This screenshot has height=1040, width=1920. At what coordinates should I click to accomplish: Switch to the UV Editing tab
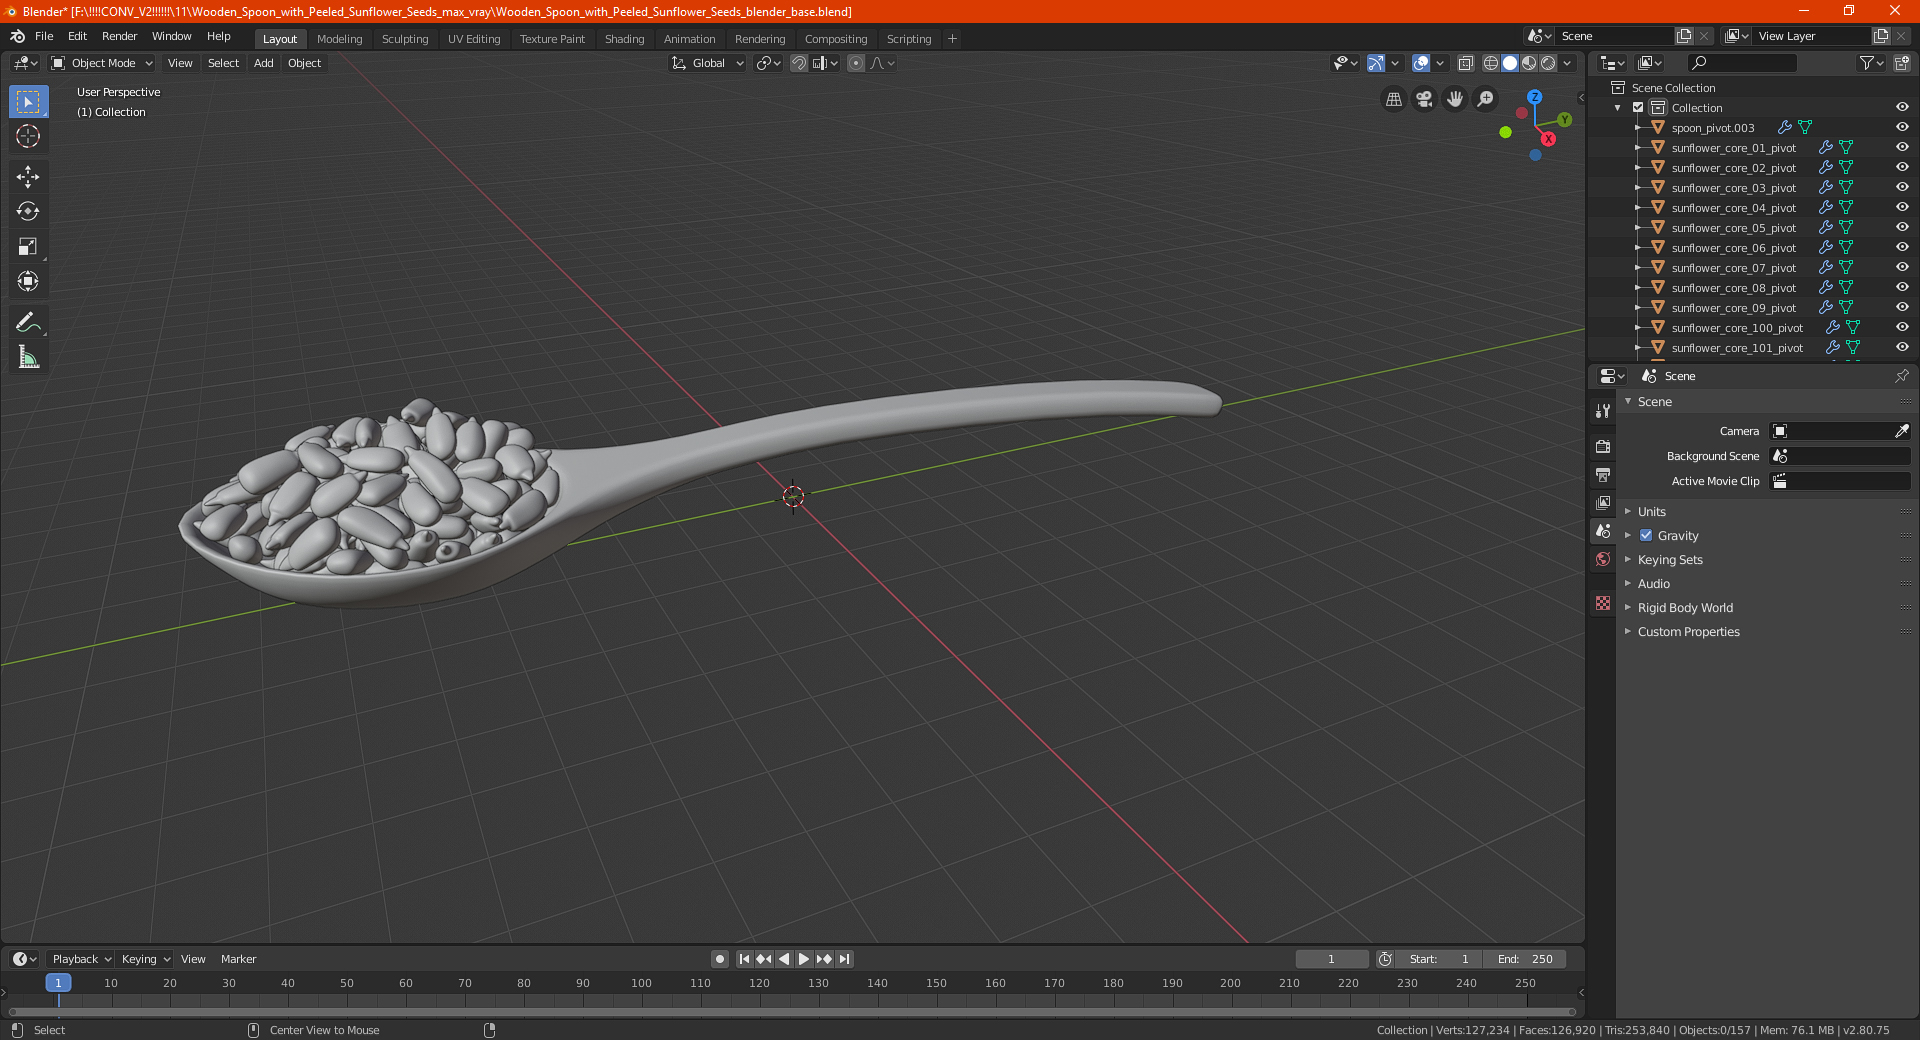[x=474, y=39]
